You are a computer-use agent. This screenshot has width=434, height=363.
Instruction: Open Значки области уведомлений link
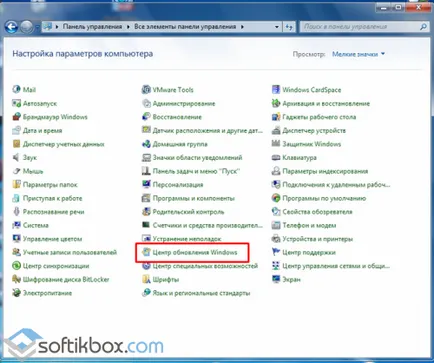pyautogui.click(x=197, y=157)
